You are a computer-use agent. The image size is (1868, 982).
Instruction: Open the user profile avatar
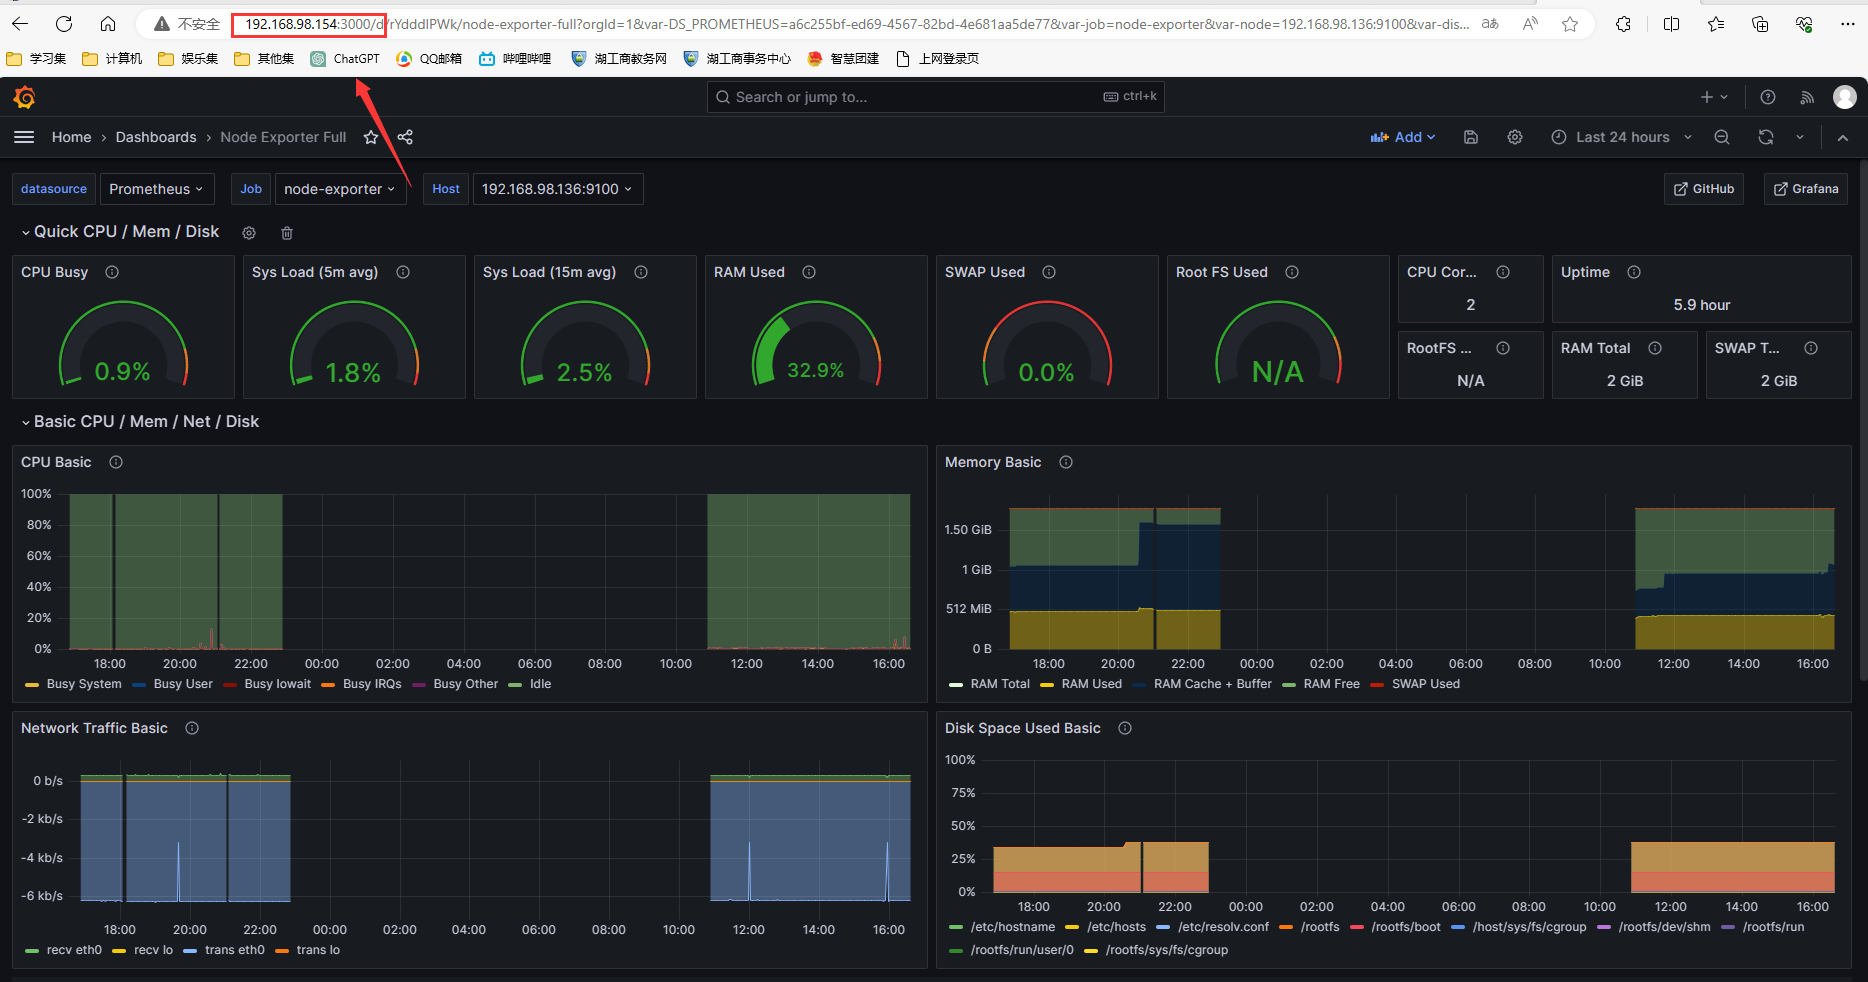1845,96
